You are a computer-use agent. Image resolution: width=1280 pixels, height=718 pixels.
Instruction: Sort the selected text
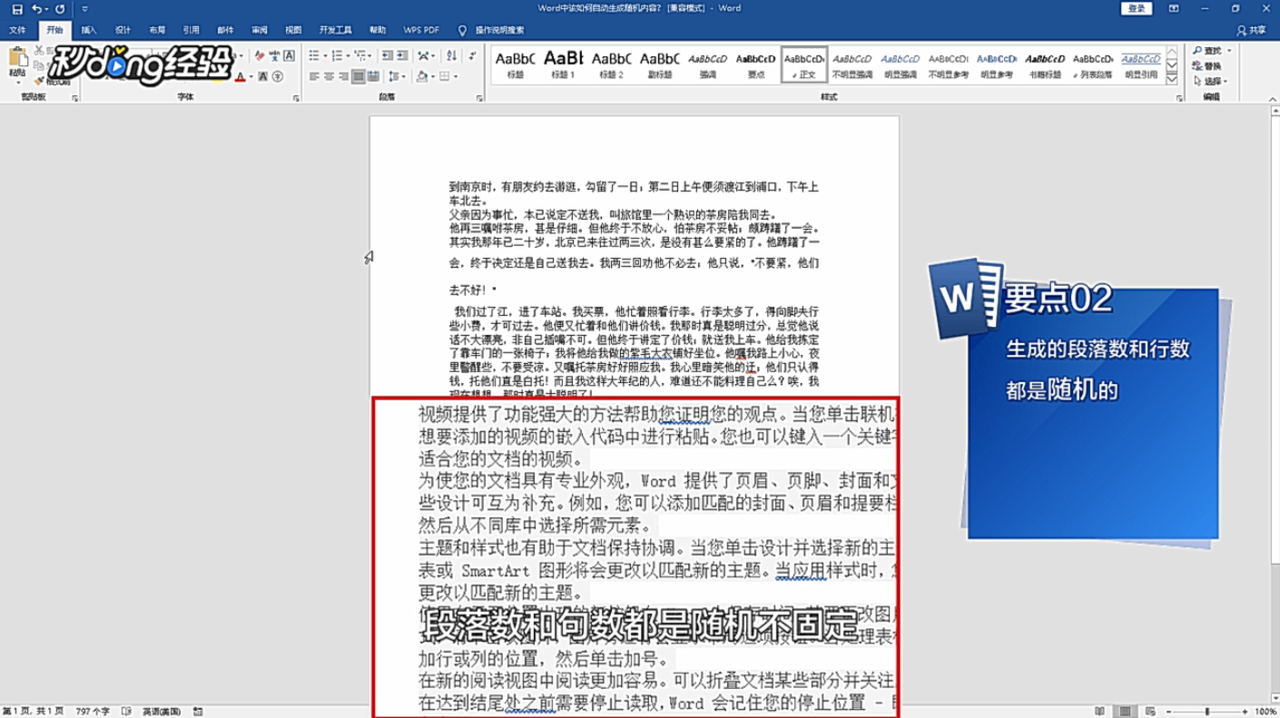point(453,55)
